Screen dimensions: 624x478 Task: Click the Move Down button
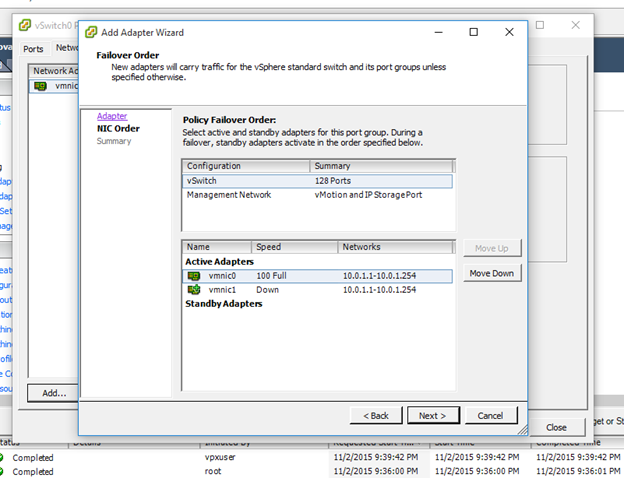[x=492, y=273]
